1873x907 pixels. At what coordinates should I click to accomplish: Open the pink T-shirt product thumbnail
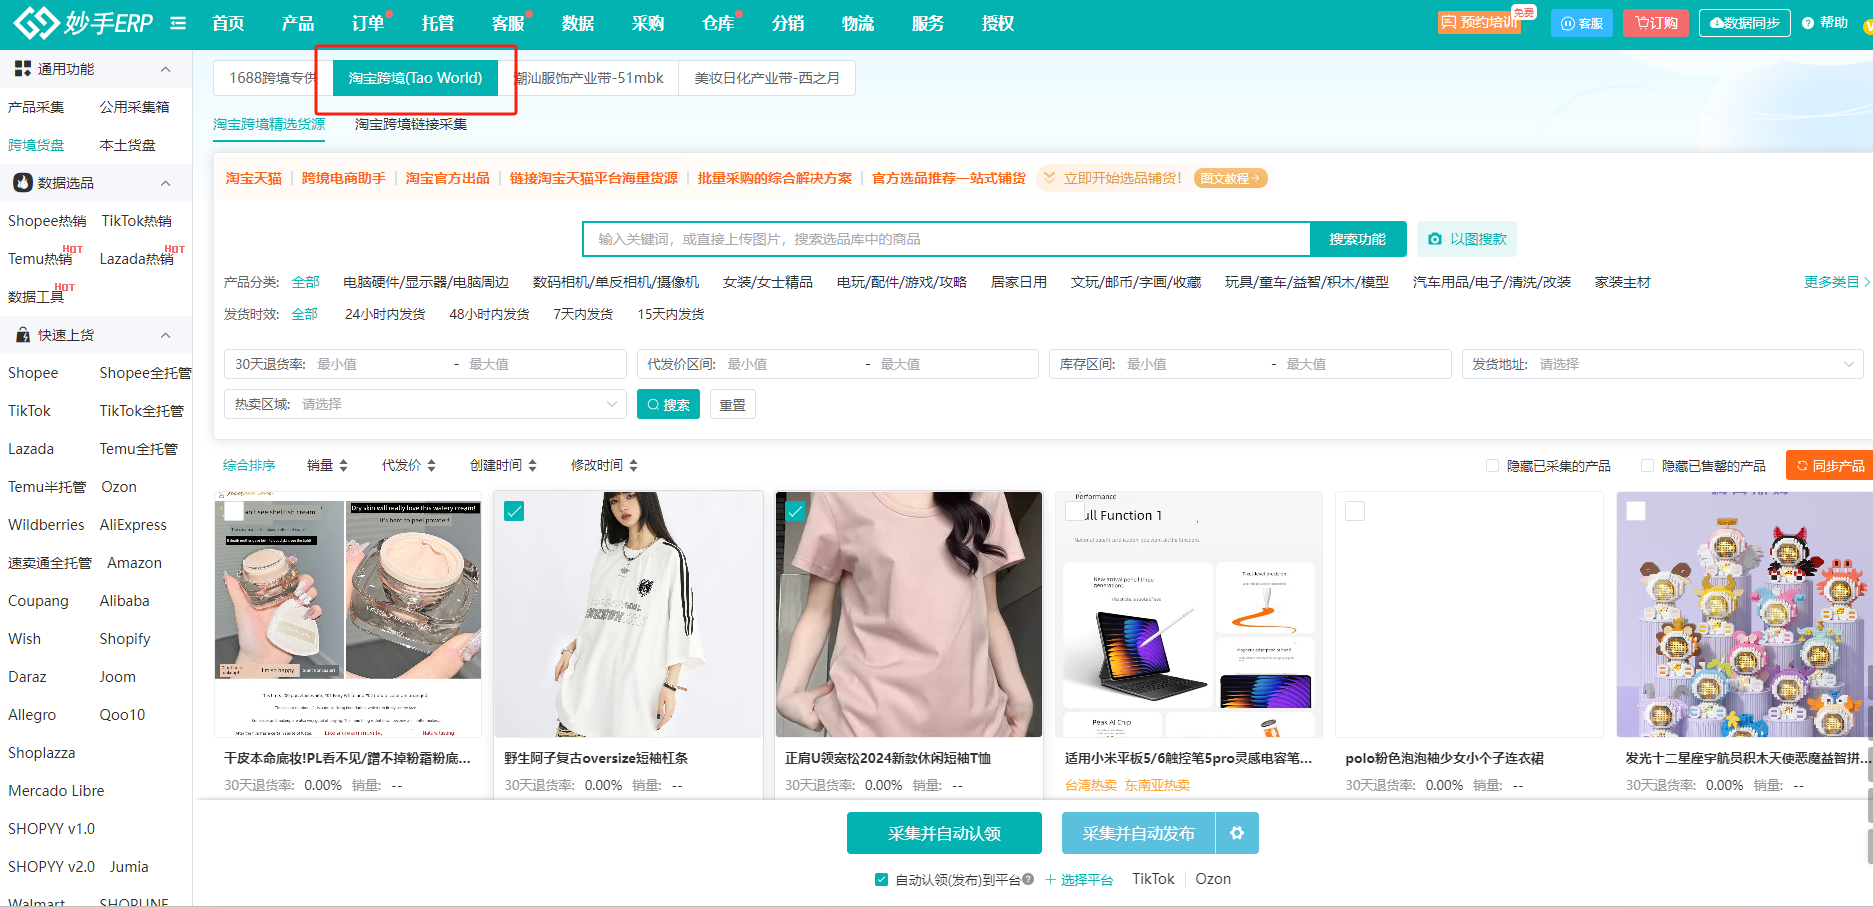[909, 614]
